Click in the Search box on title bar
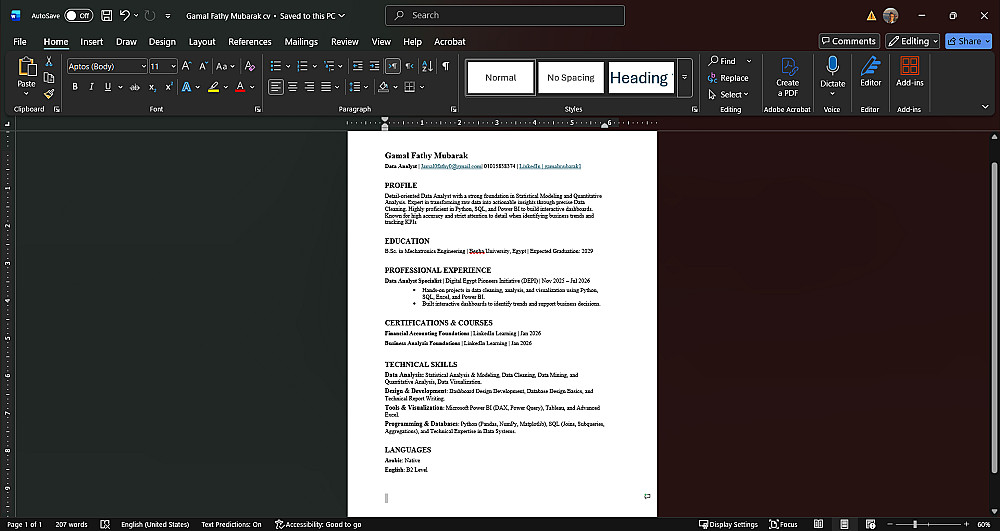This screenshot has height=531, width=1000. tap(505, 15)
